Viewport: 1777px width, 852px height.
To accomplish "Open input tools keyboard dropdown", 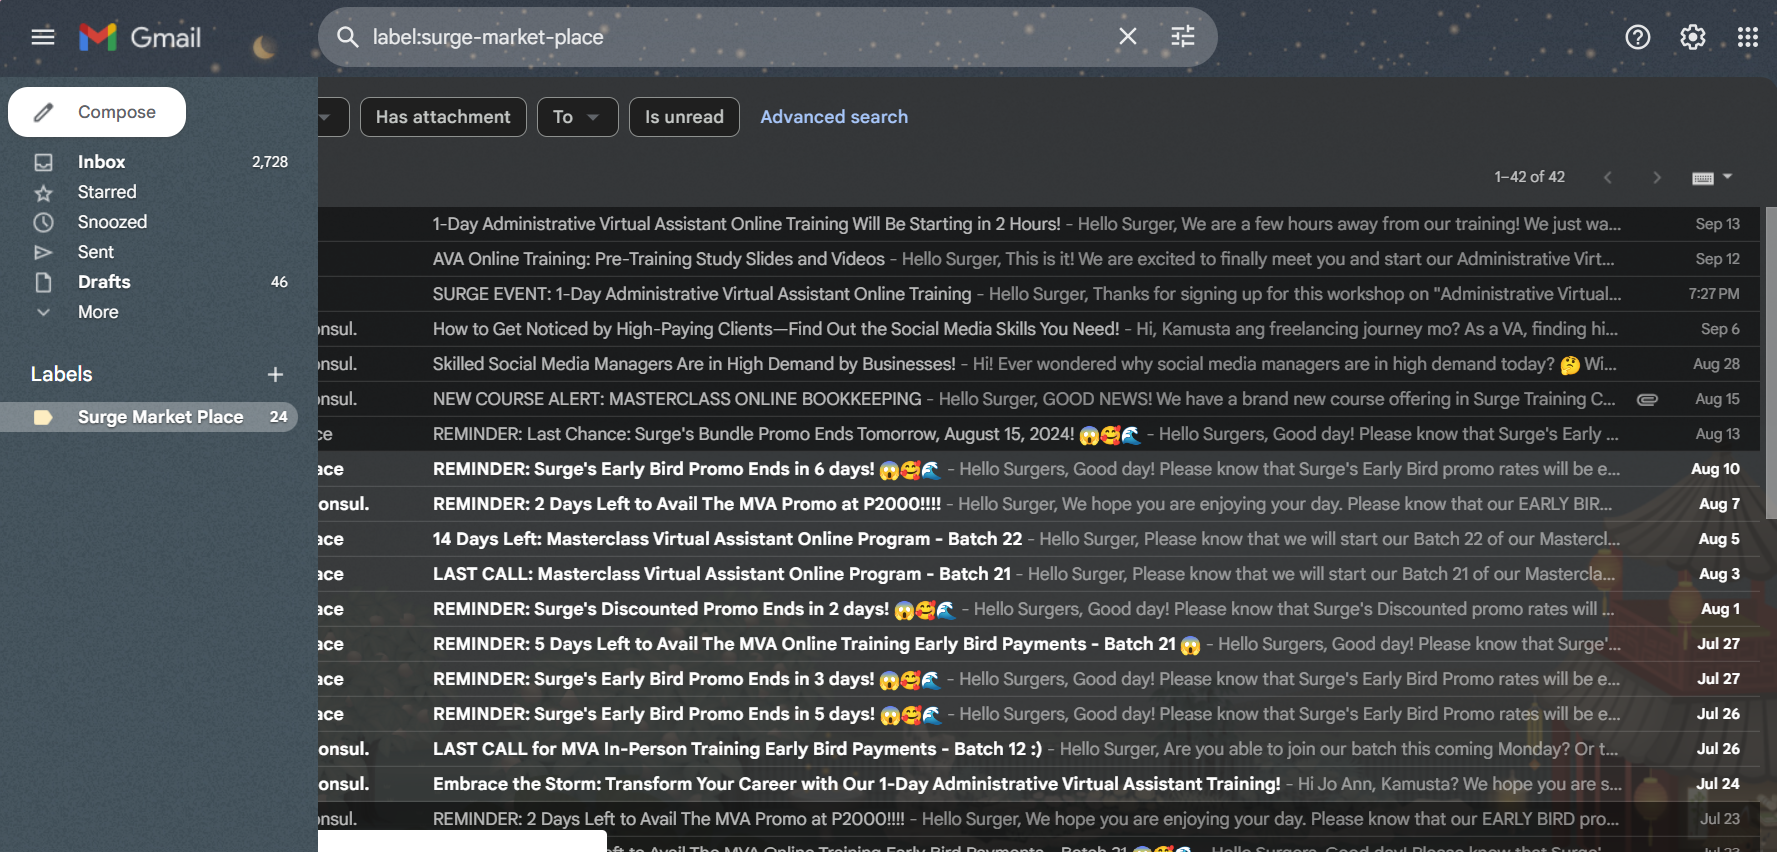I will click(x=1711, y=177).
